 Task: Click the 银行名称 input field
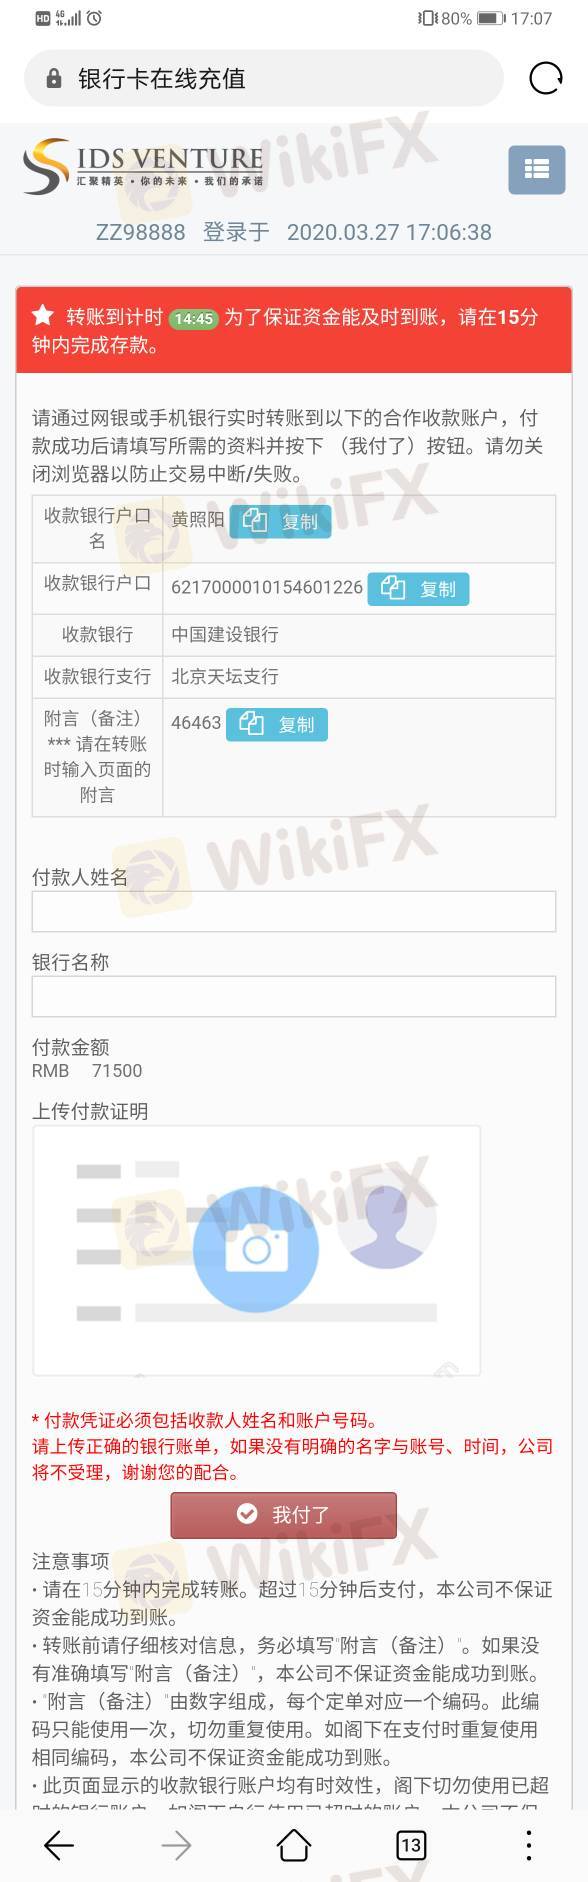click(x=294, y=997)
